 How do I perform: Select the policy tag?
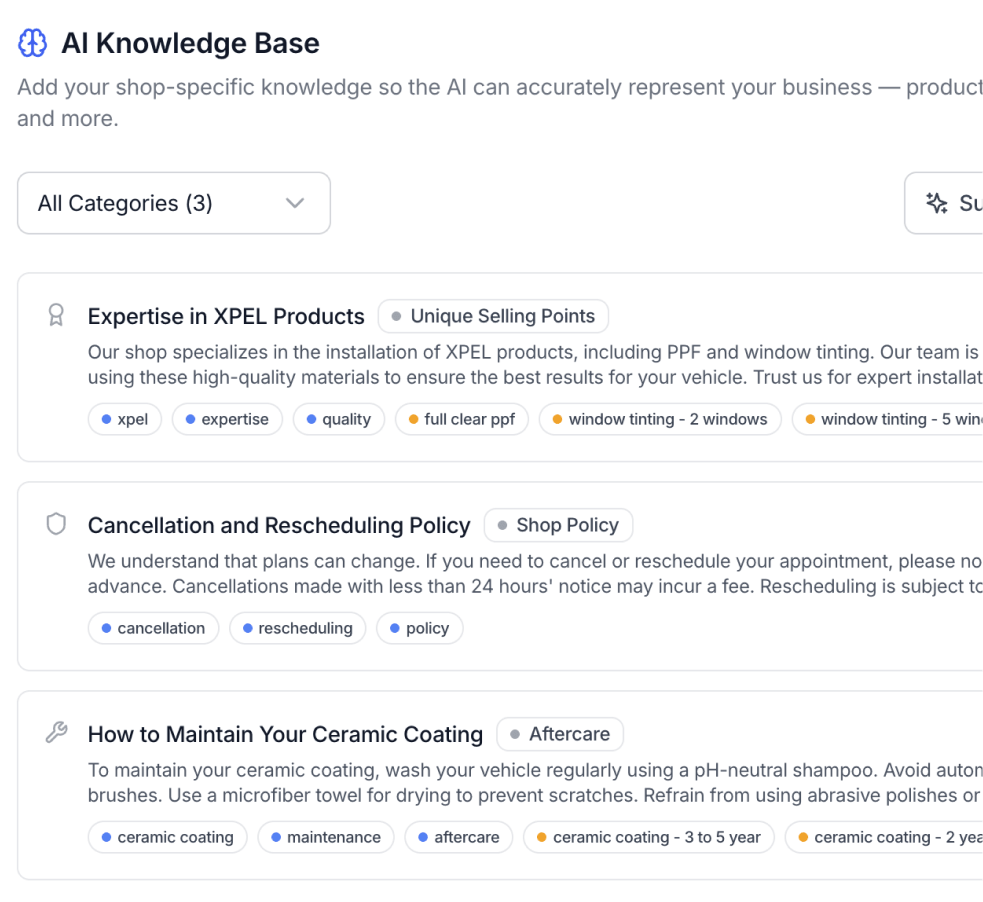tap(420, 628)
